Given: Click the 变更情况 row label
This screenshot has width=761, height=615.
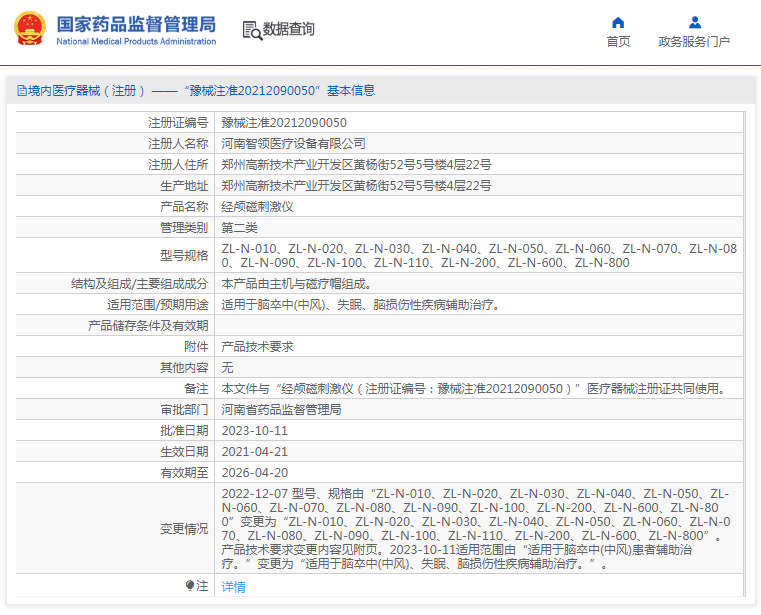Looking at the screenshot, I should 184,529.
